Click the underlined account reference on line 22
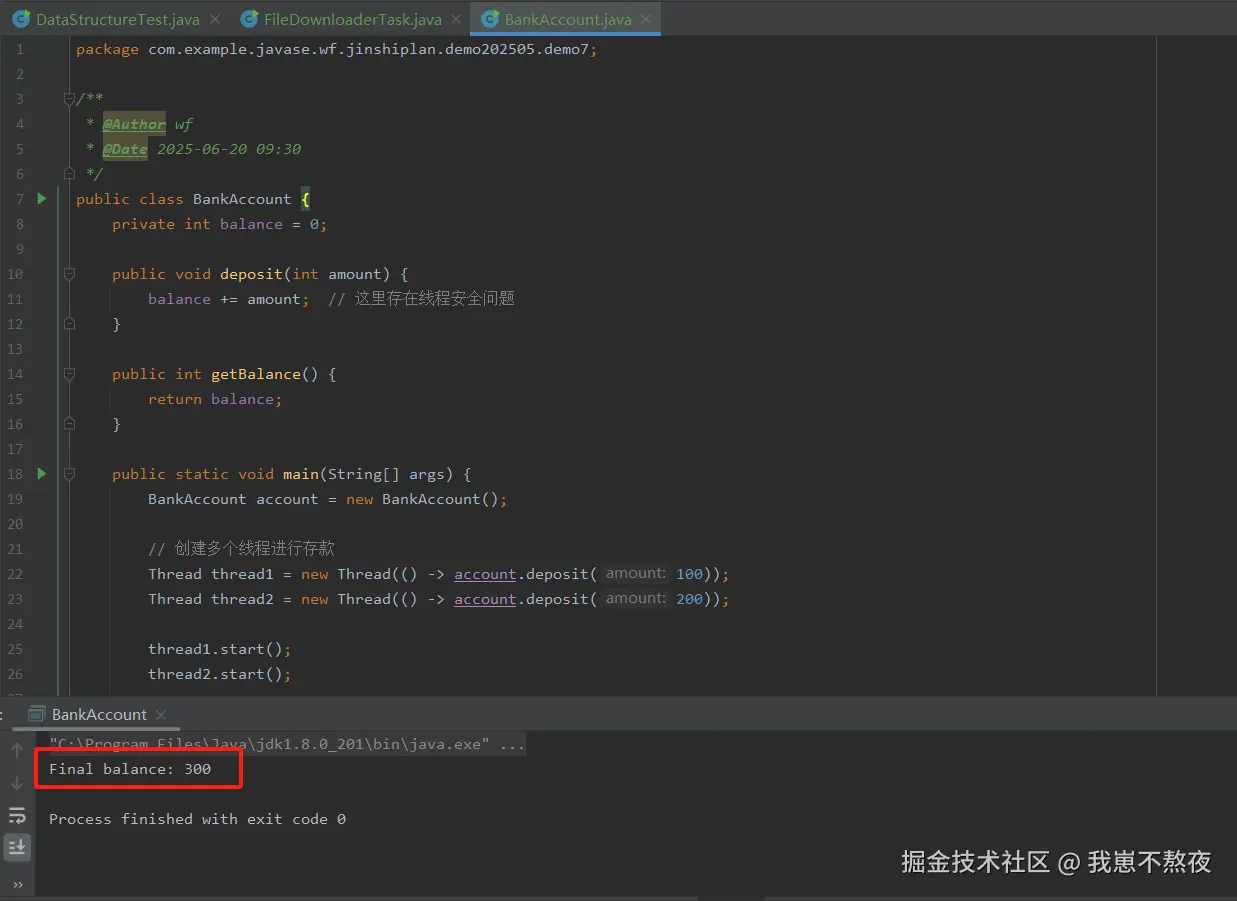The height and width of the screenshot is (901, 1237). click(x=485, y=574)
